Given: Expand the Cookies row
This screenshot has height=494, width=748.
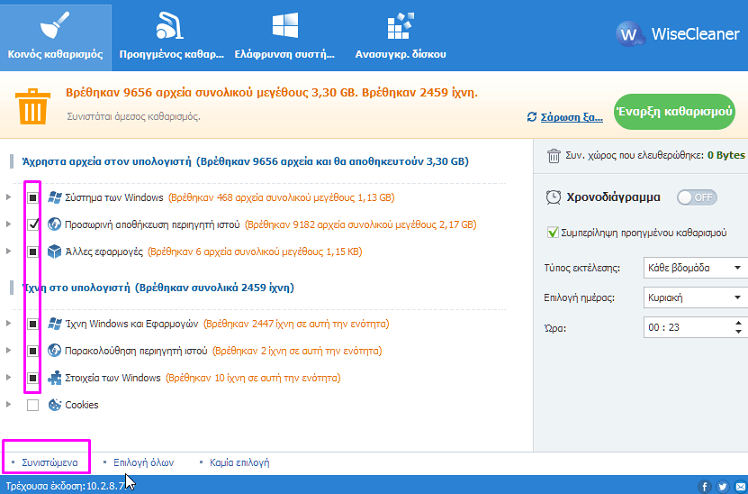Looking at the screenshot, I should 8,404.
